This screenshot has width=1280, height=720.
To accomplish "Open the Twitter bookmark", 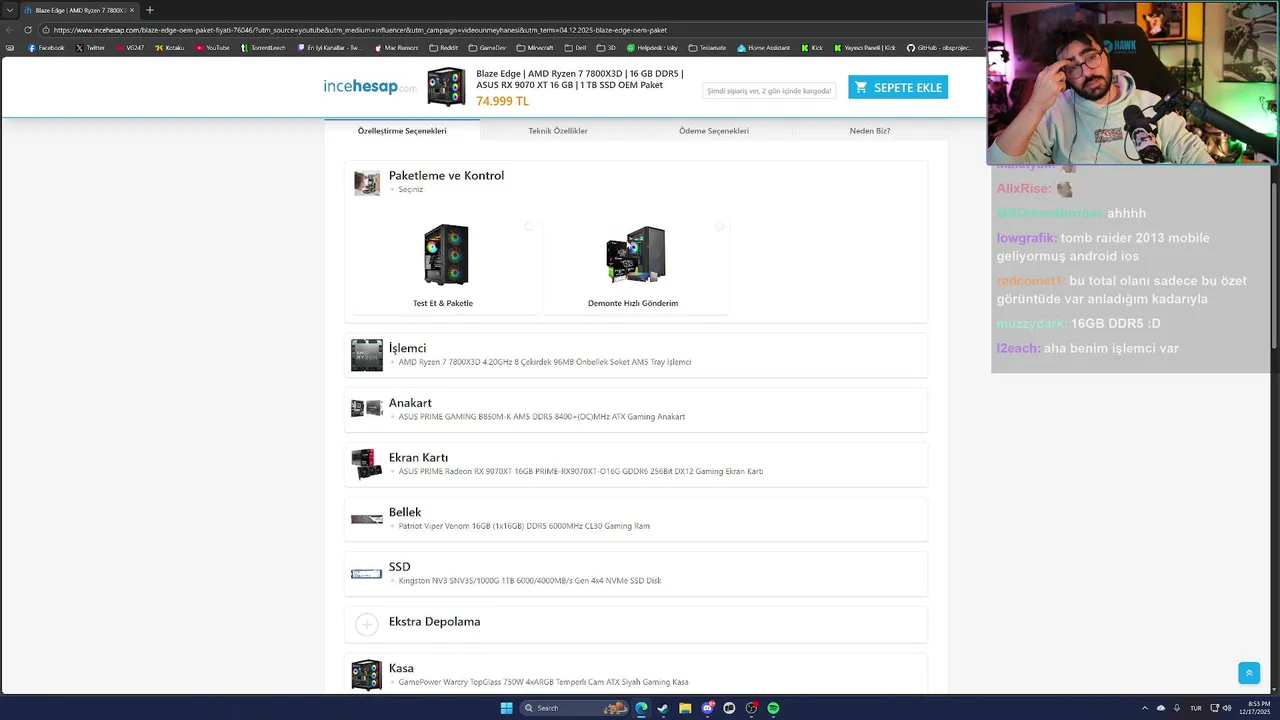I will tap(90, 47).
